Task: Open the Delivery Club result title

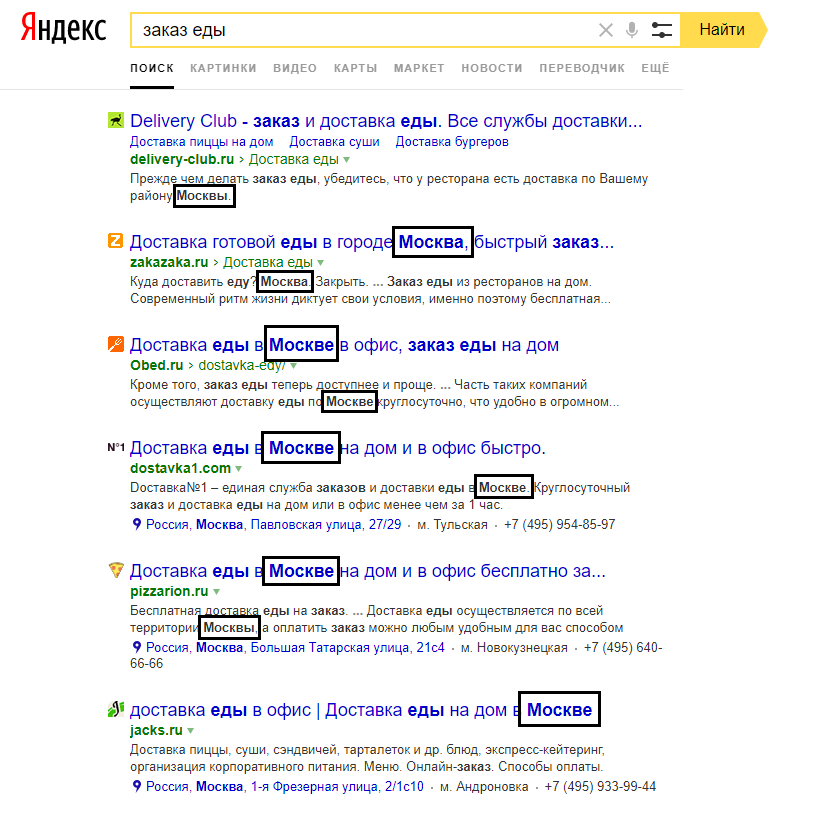Action: (386, 121)
